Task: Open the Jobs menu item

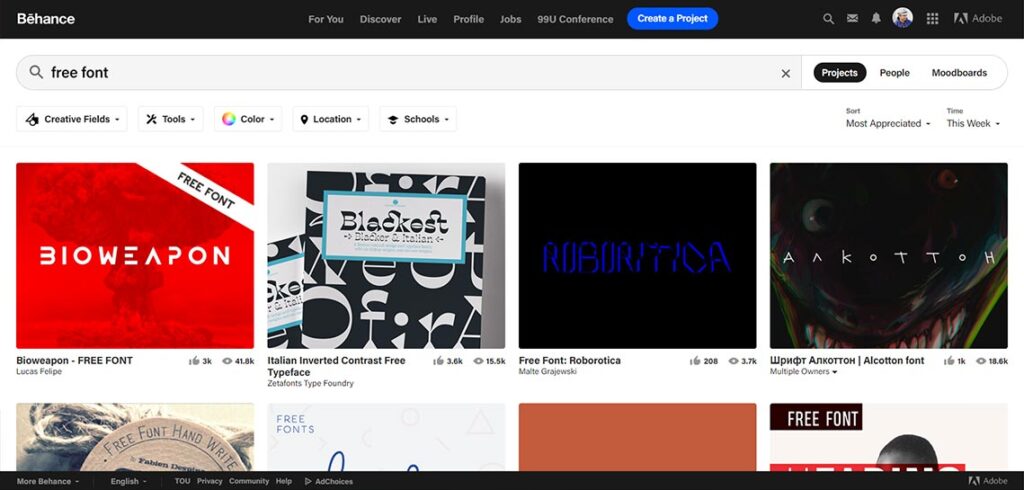Action: pos(510,19)
